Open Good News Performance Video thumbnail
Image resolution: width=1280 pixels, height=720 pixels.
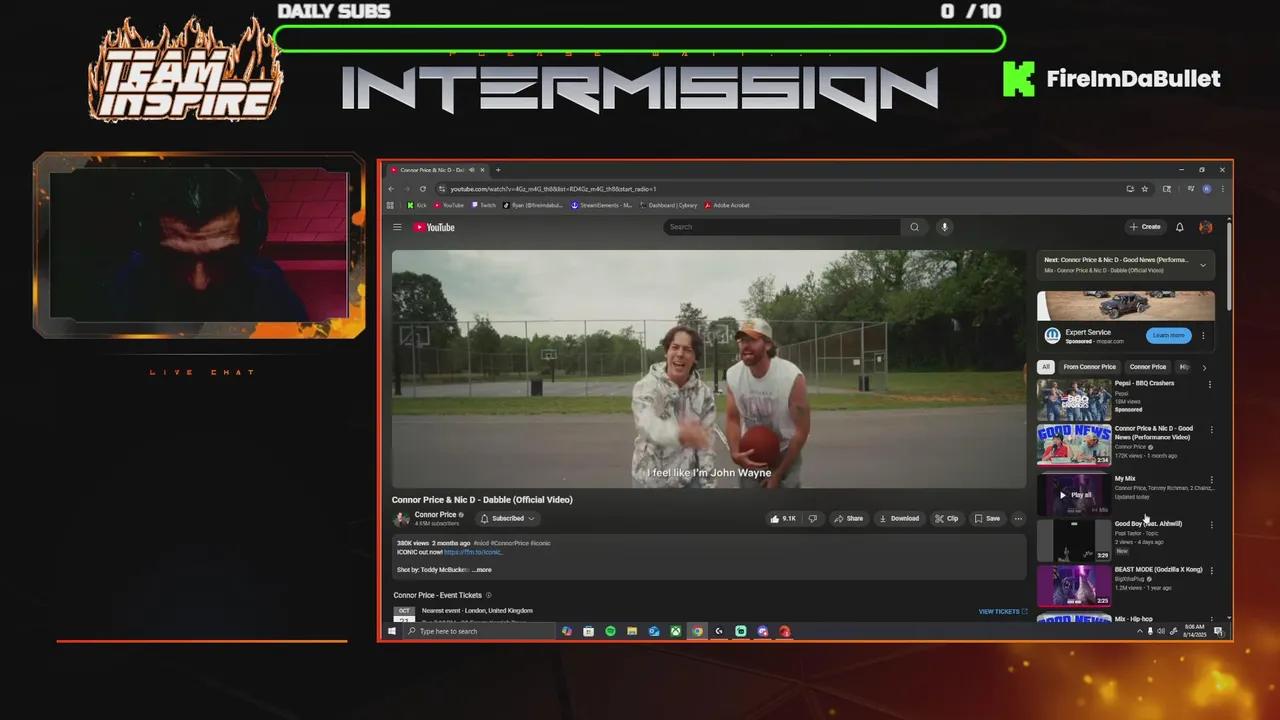pos(1074,446)
